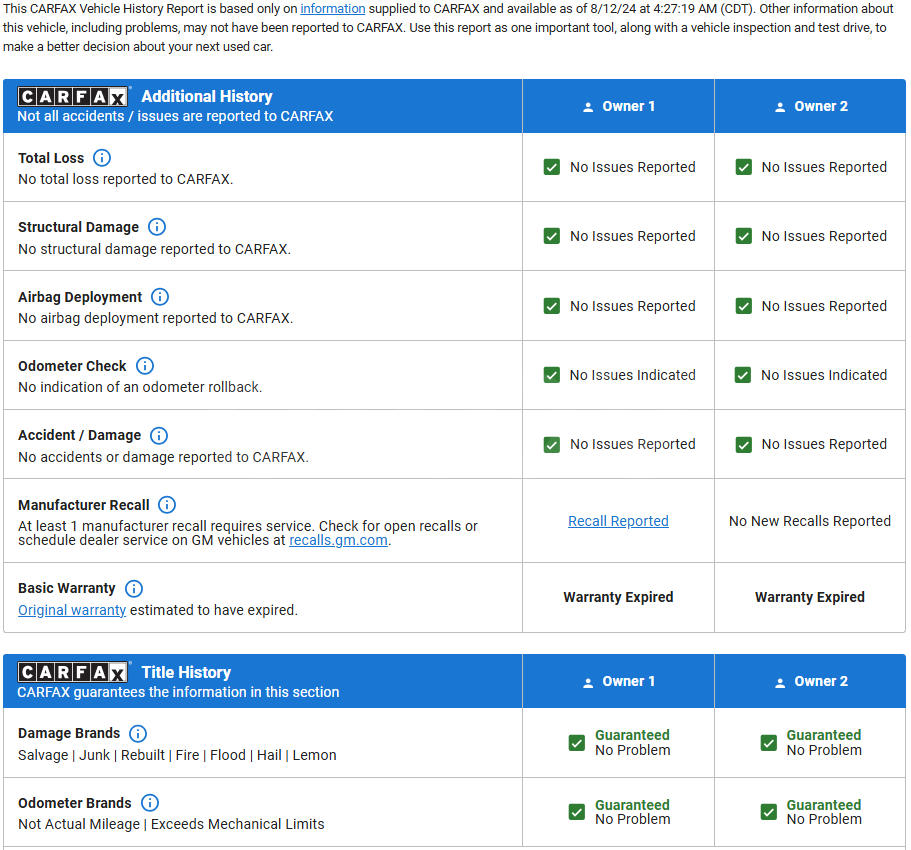Click 'No accidents or damage reported' text

[163, 457]
